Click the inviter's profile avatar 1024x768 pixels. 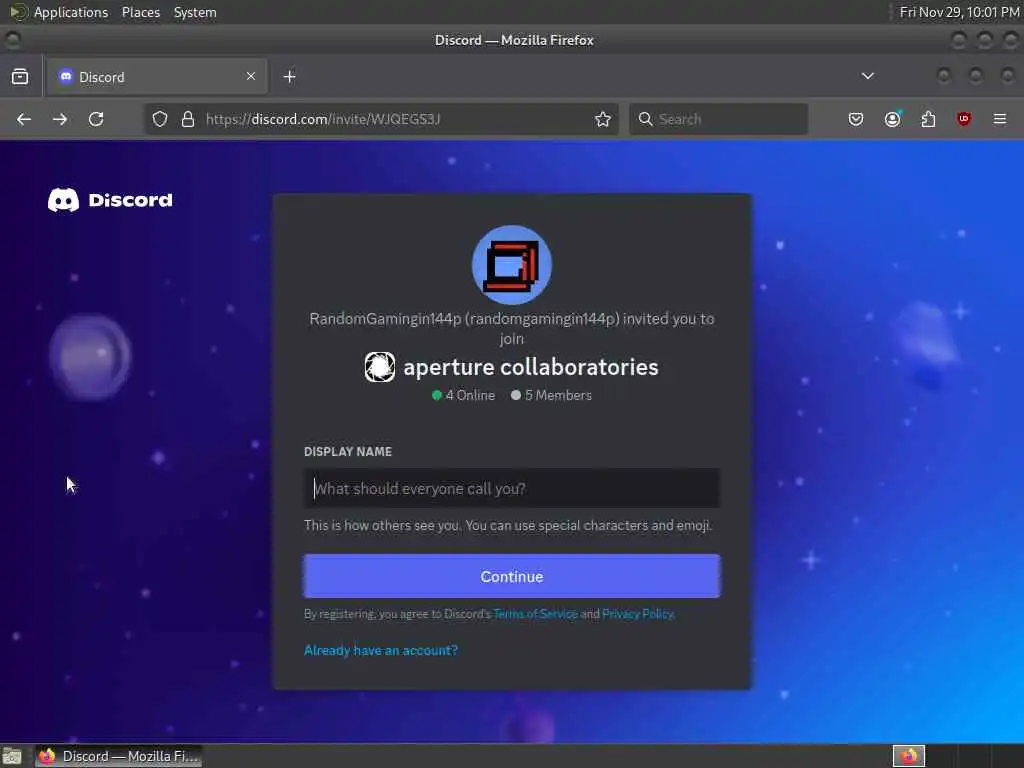tap(512, 265)
